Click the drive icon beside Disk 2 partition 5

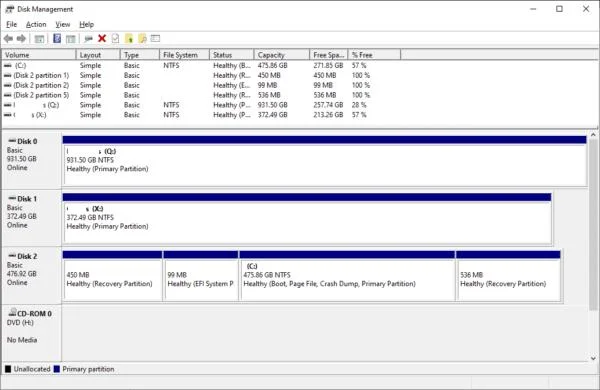click(8, 95)
